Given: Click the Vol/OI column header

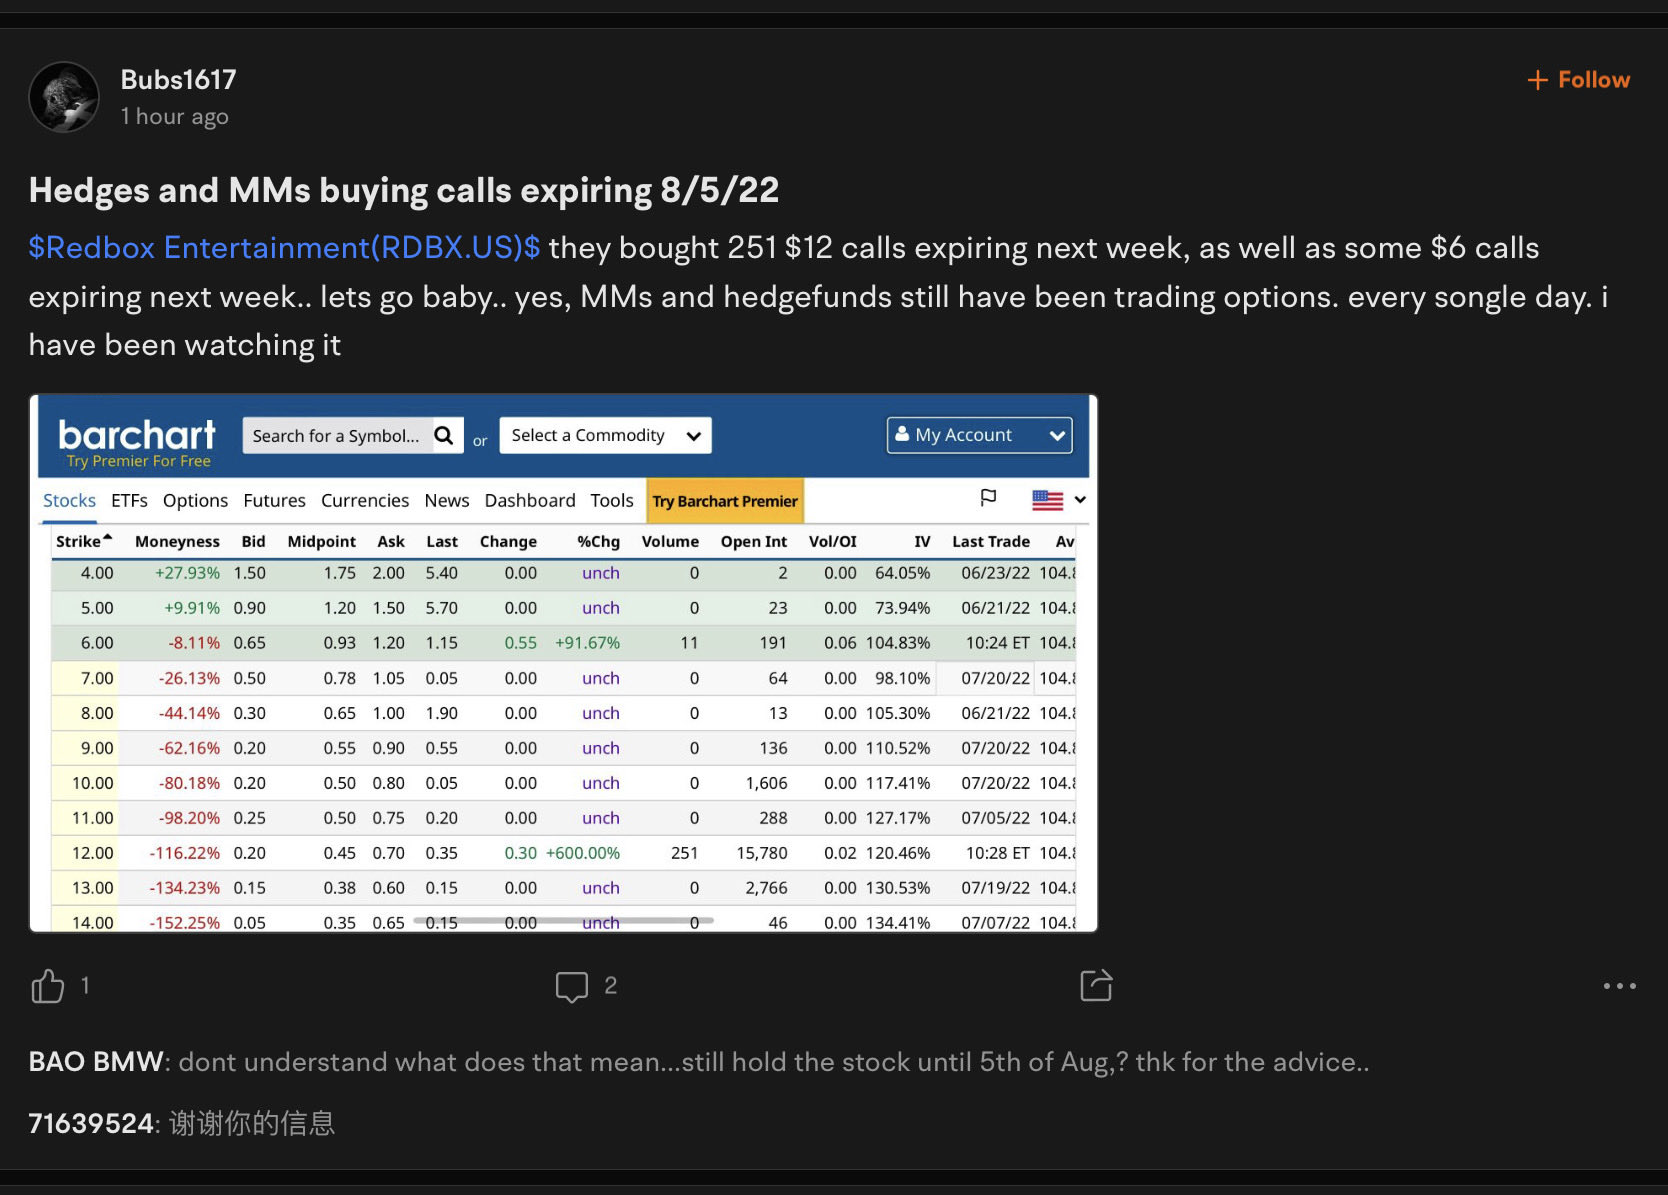Looking at the screenshot, I should (833, 541).
